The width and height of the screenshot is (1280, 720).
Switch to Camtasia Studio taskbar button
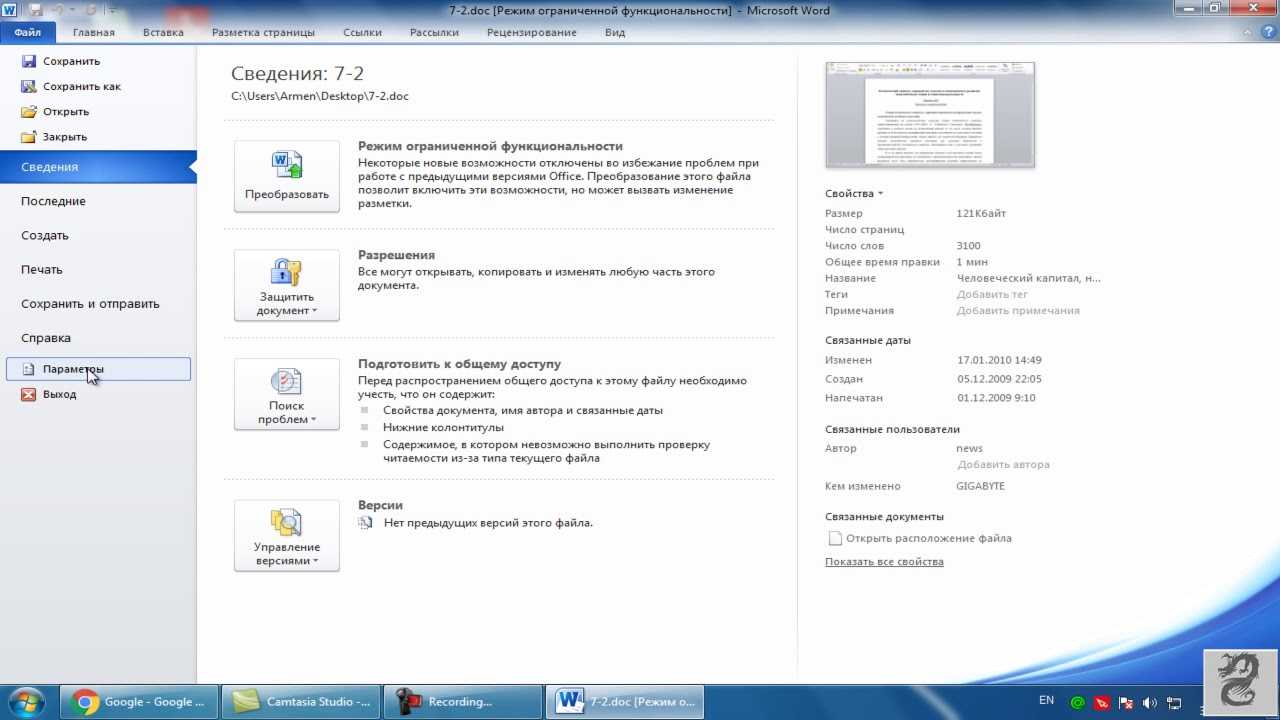301,702
